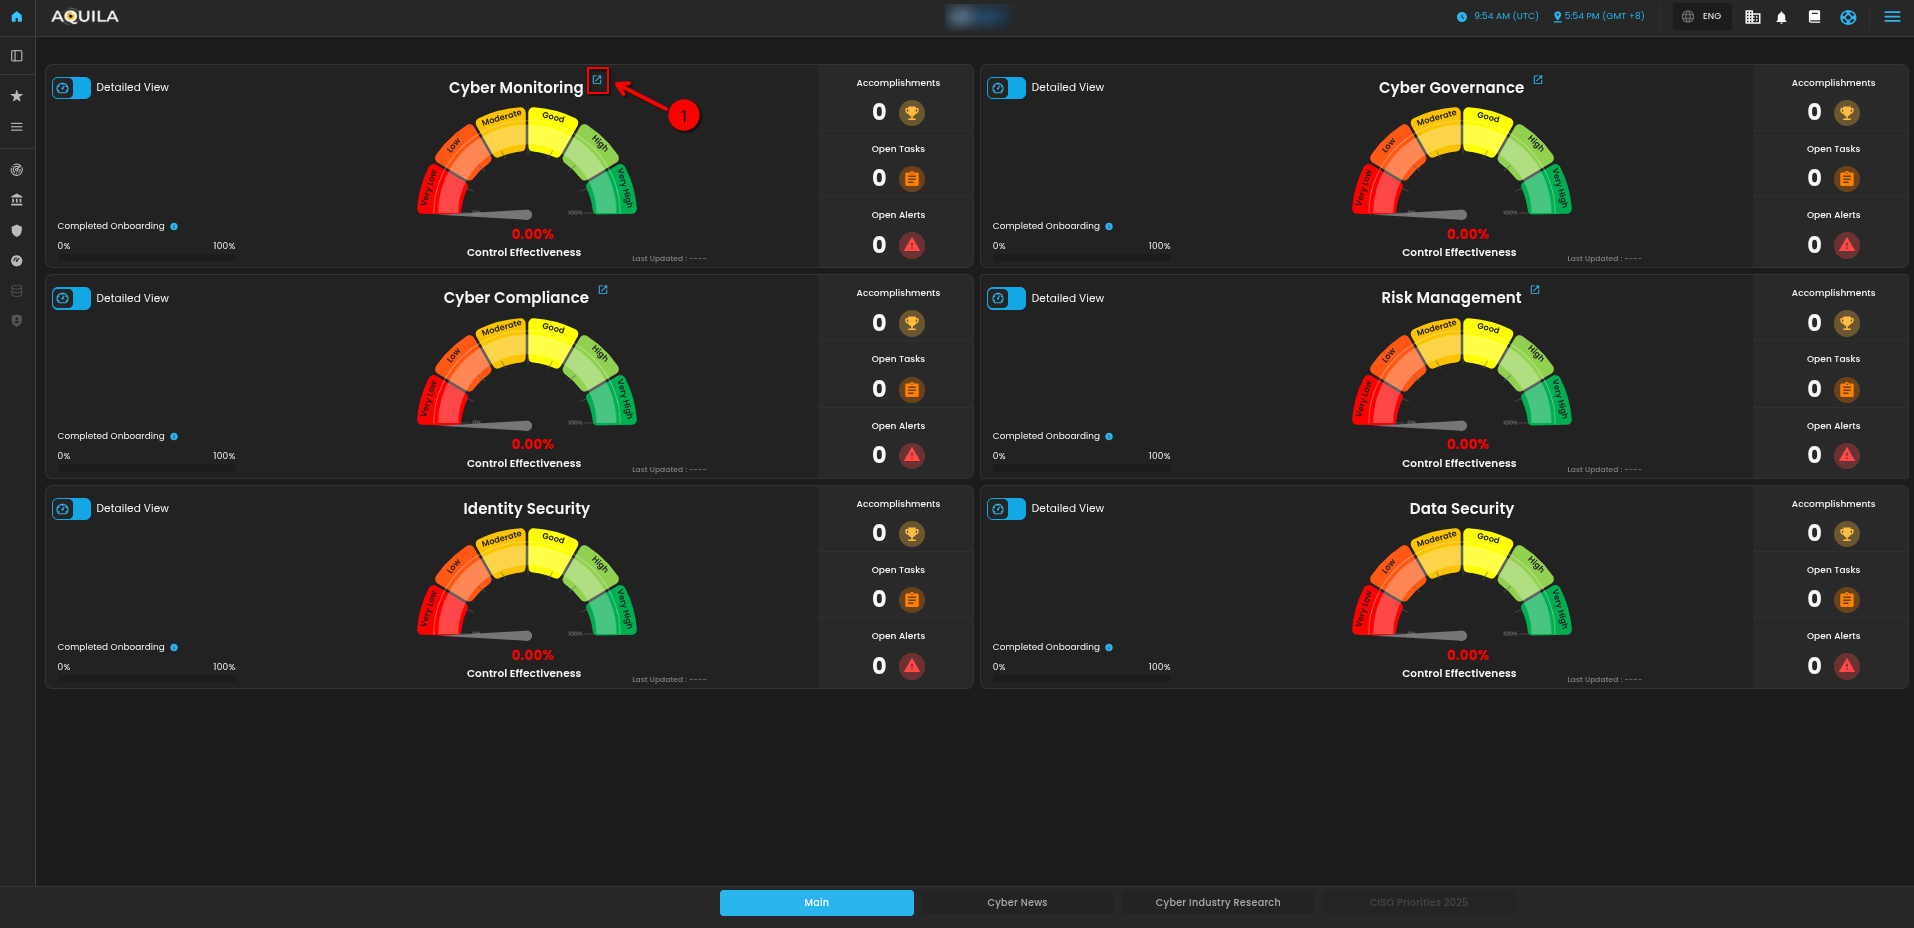
Task: Toggle Detailed View for Cyber Monitoring
Action: pyautogui.click(x=71, y=88)
